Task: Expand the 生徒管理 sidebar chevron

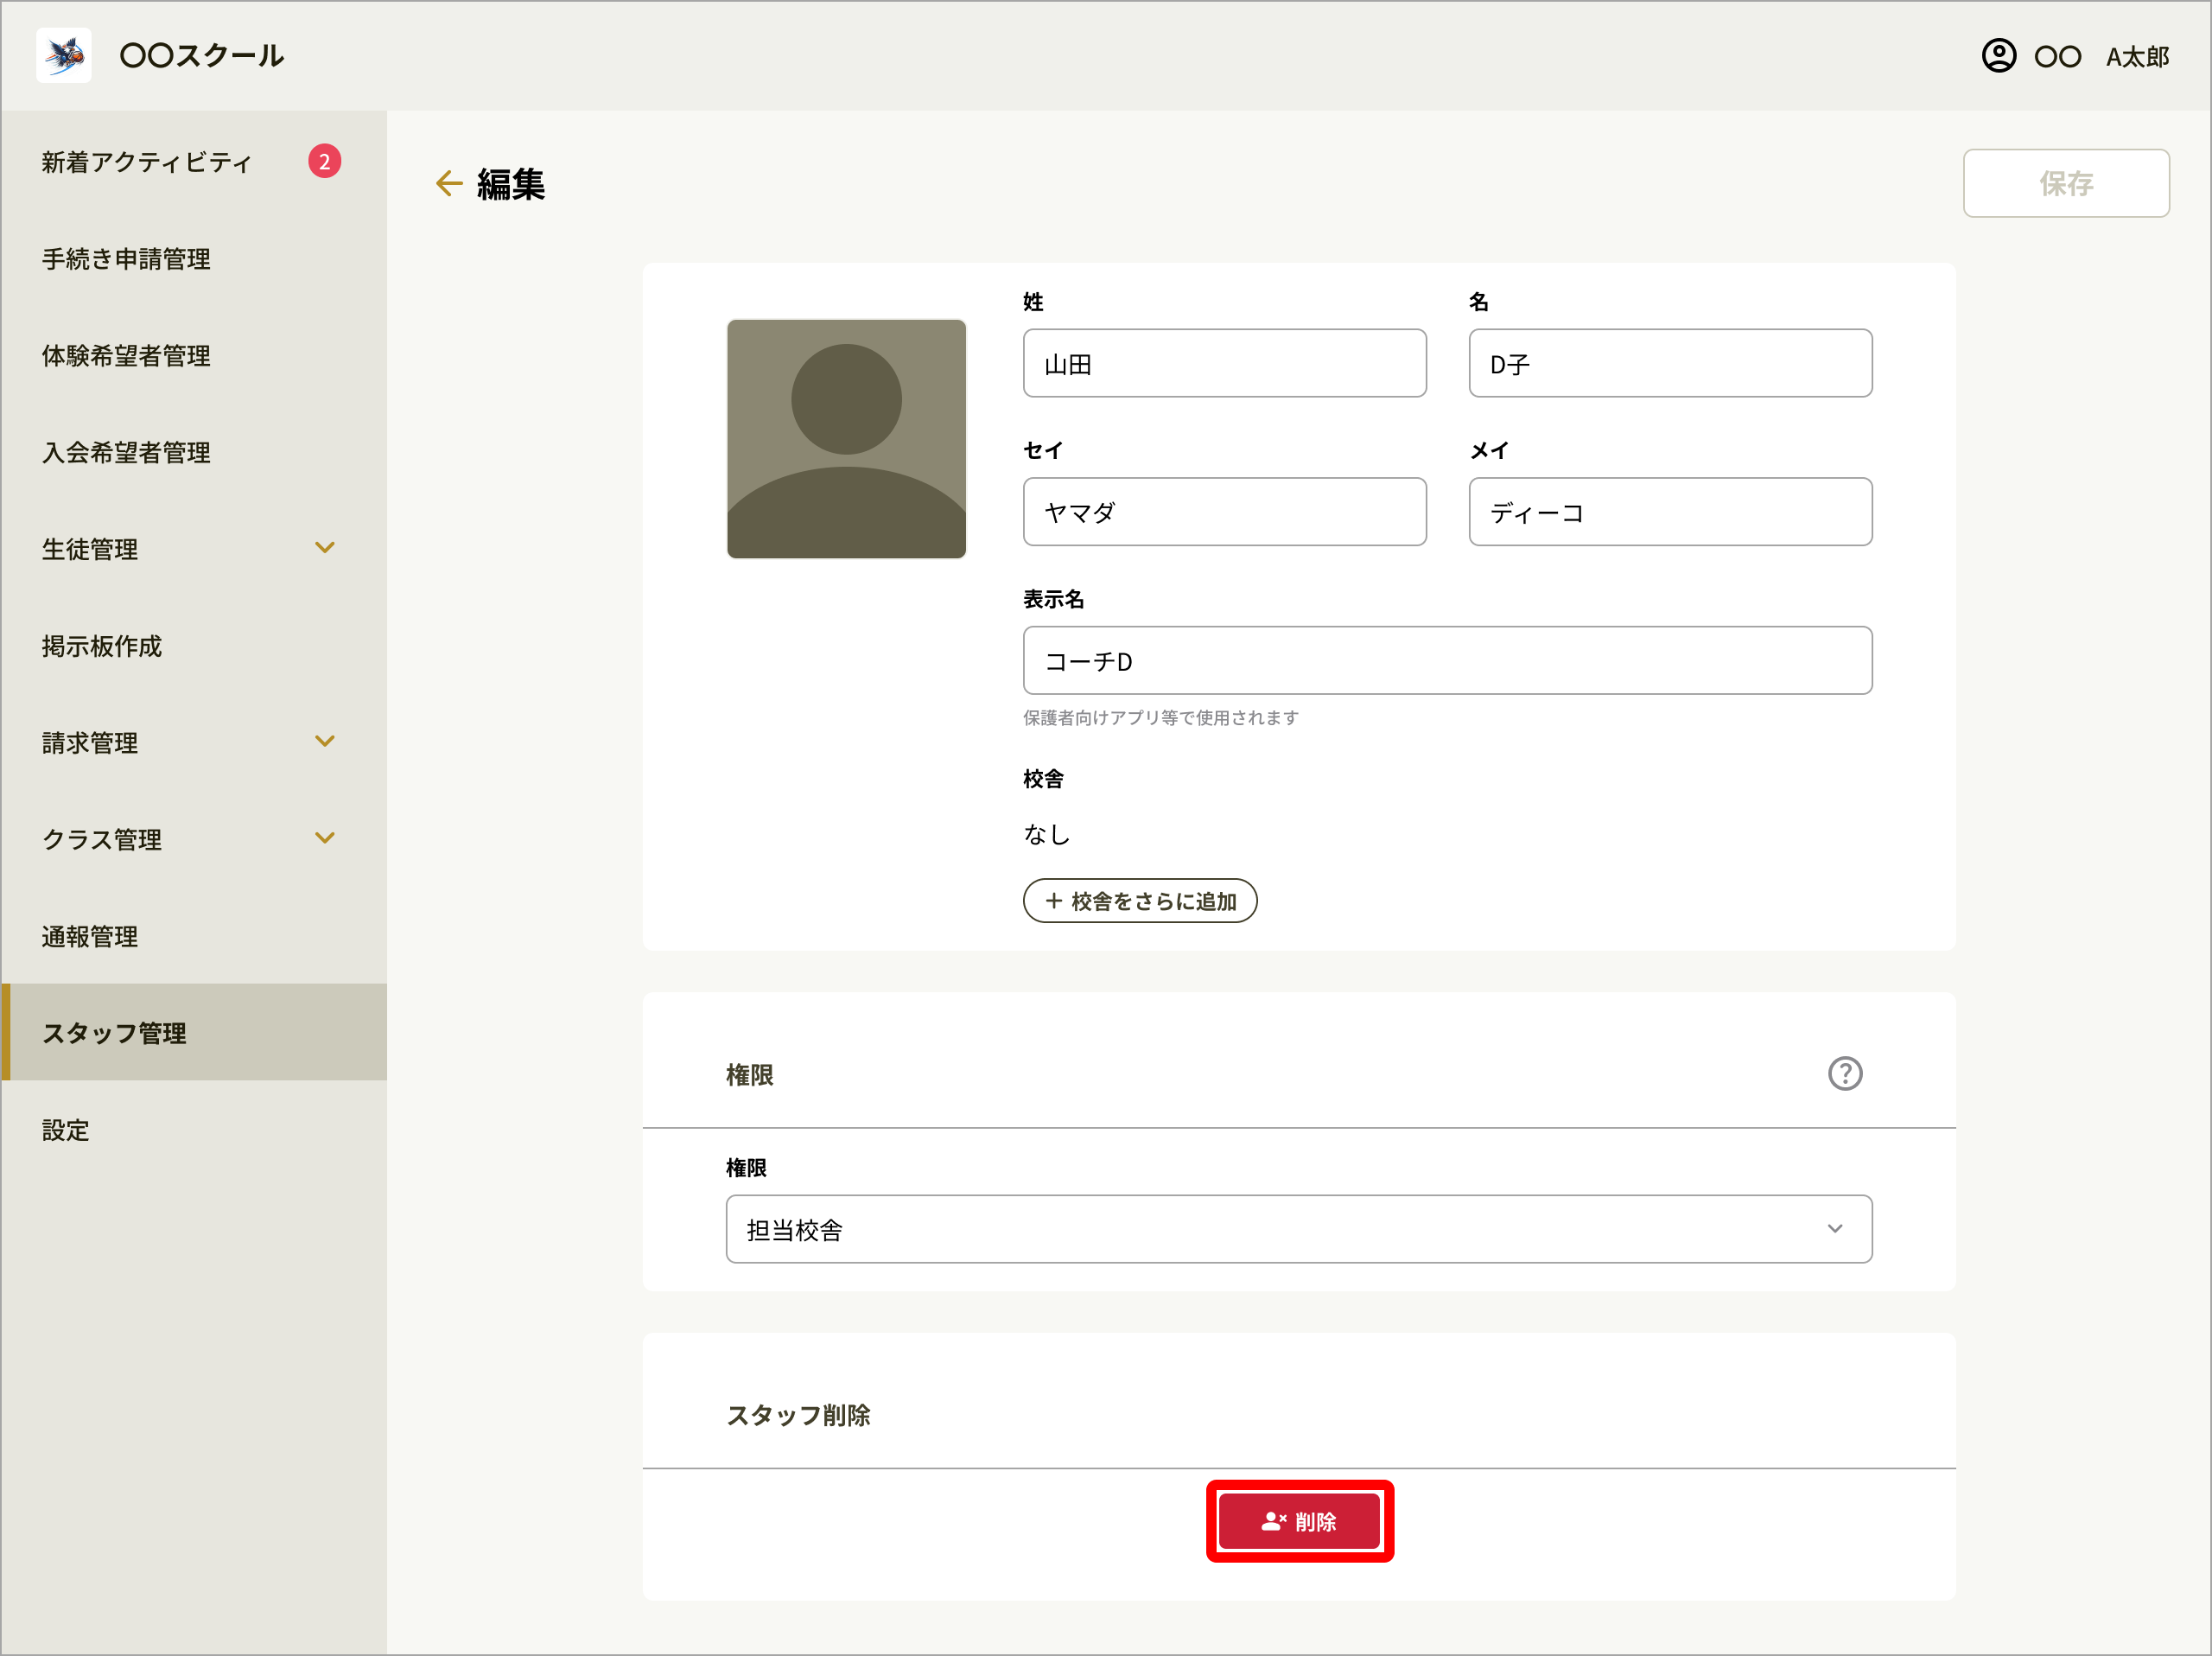Action: [324, 547]
